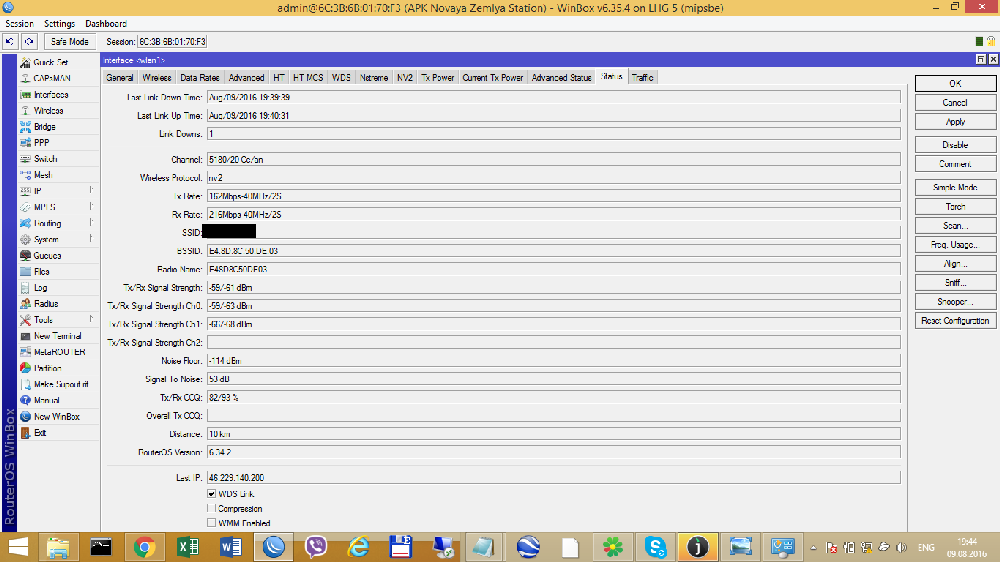Click the Scan... button
Screen dimensions: 1000x562
click(955, 226)
